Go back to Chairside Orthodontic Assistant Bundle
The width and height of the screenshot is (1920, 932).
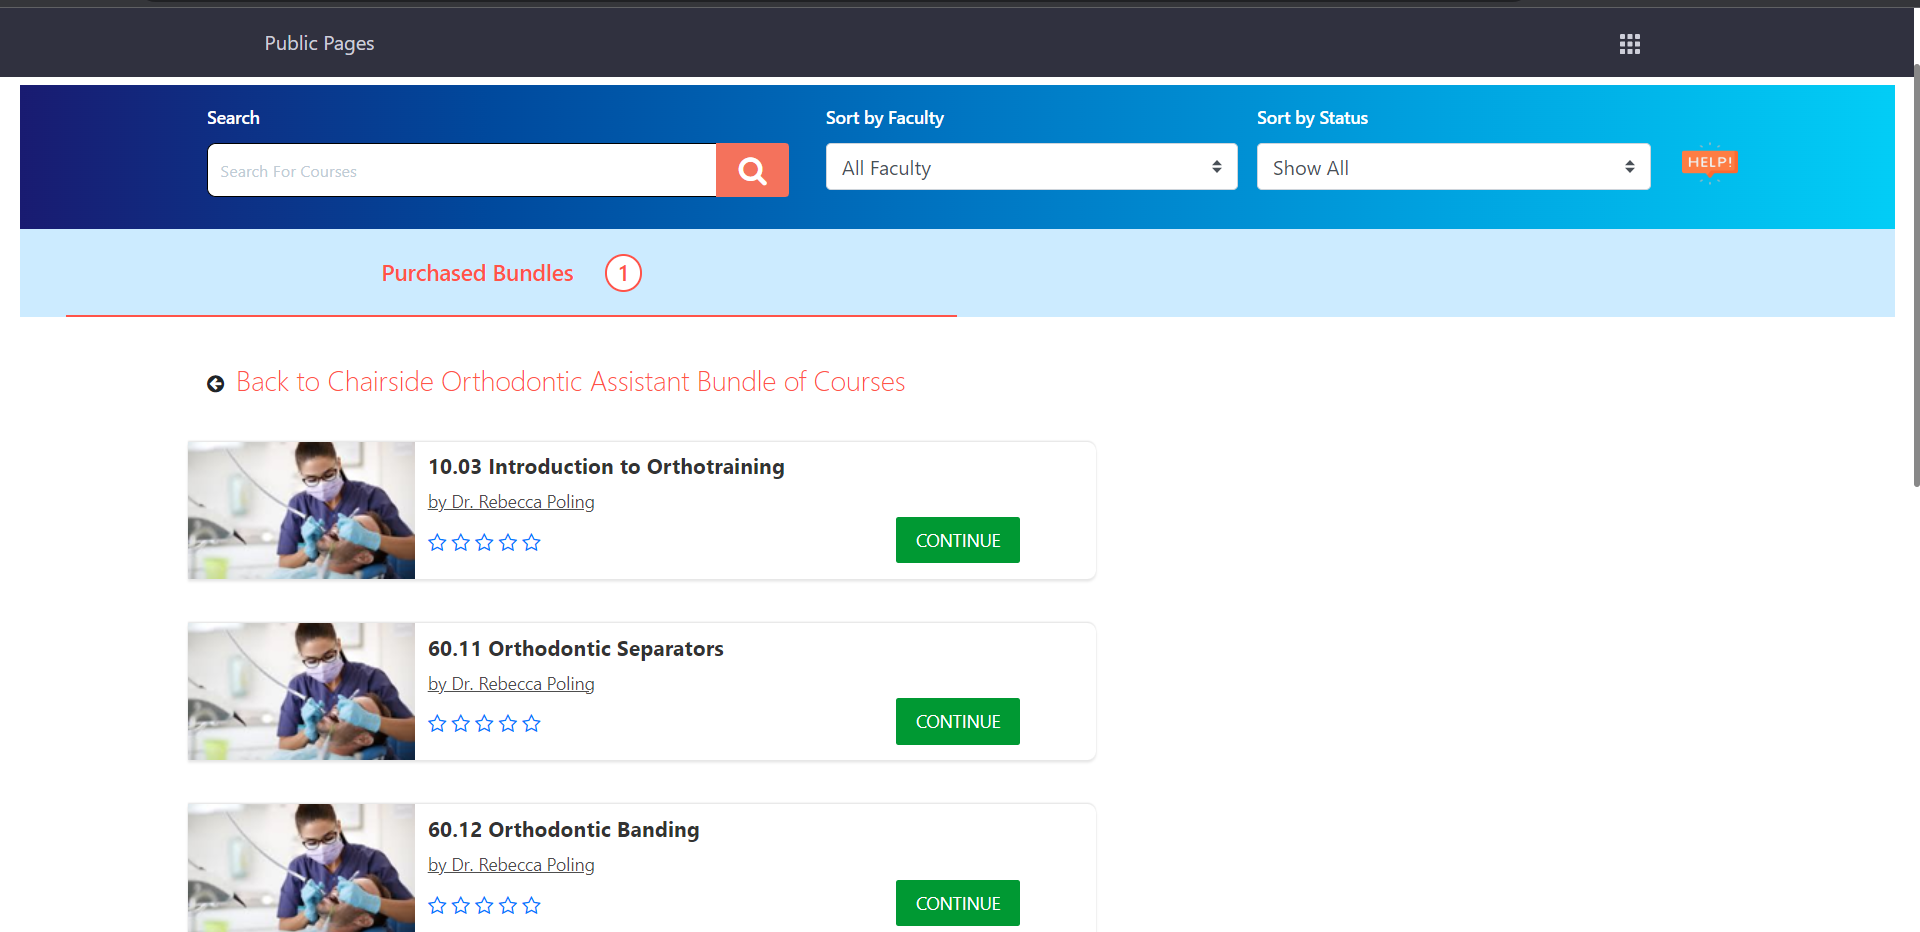(x=570, y=382)
